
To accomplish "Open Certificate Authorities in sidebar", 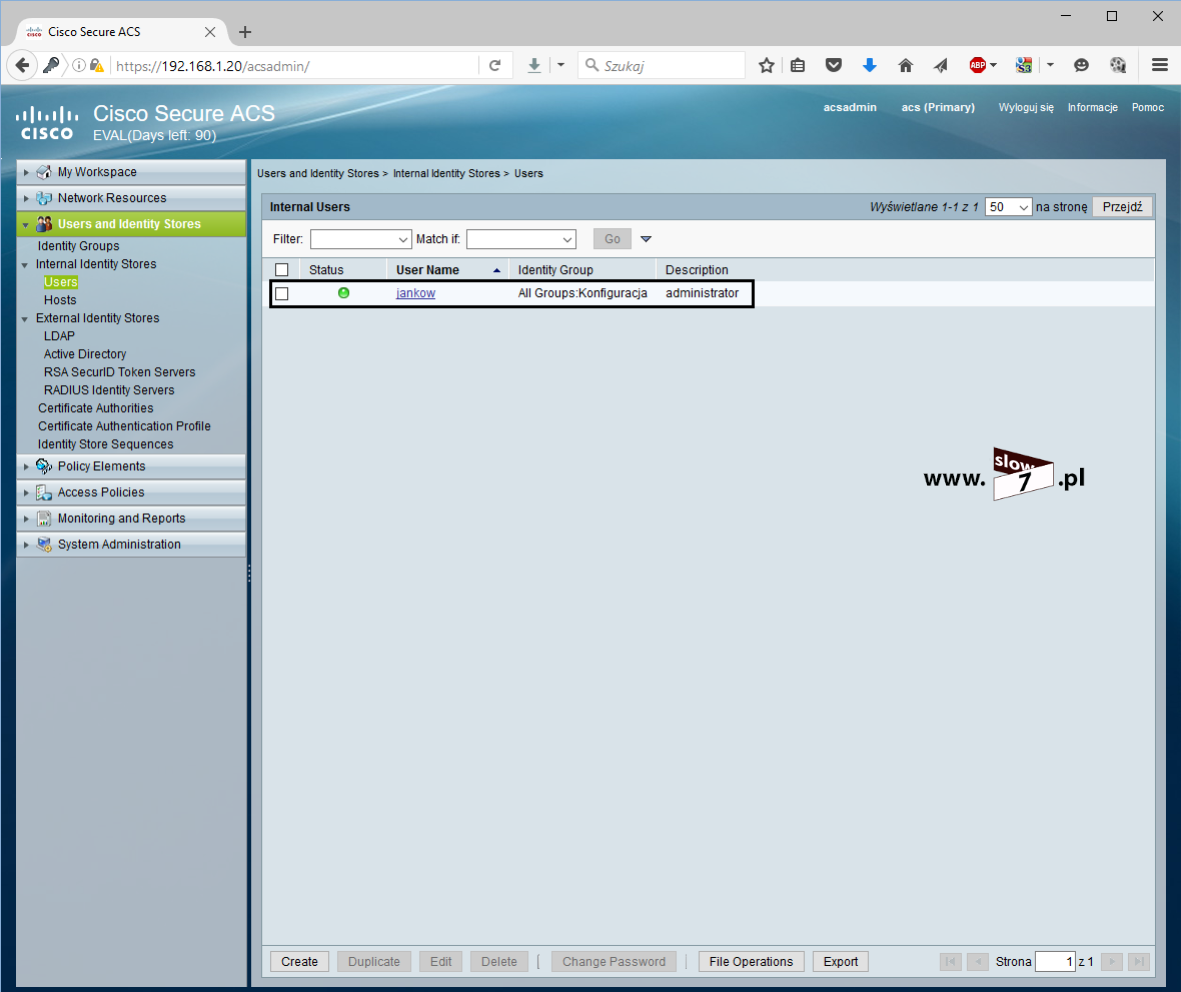I will click(96, 408).
